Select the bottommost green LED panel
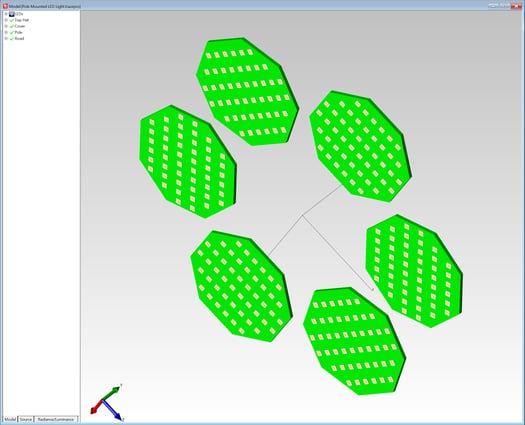Screen dimensions: 525x425 [354, 341]
